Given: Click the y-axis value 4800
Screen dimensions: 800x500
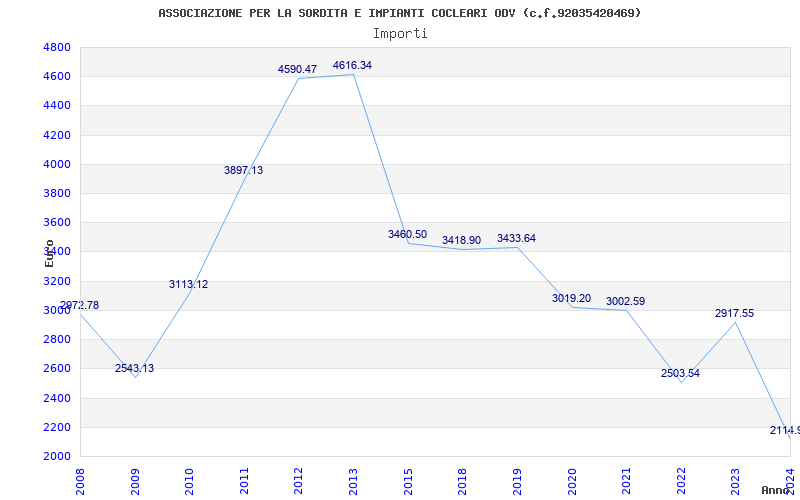Looking at the screenshot, I should [x=57, y=47].
